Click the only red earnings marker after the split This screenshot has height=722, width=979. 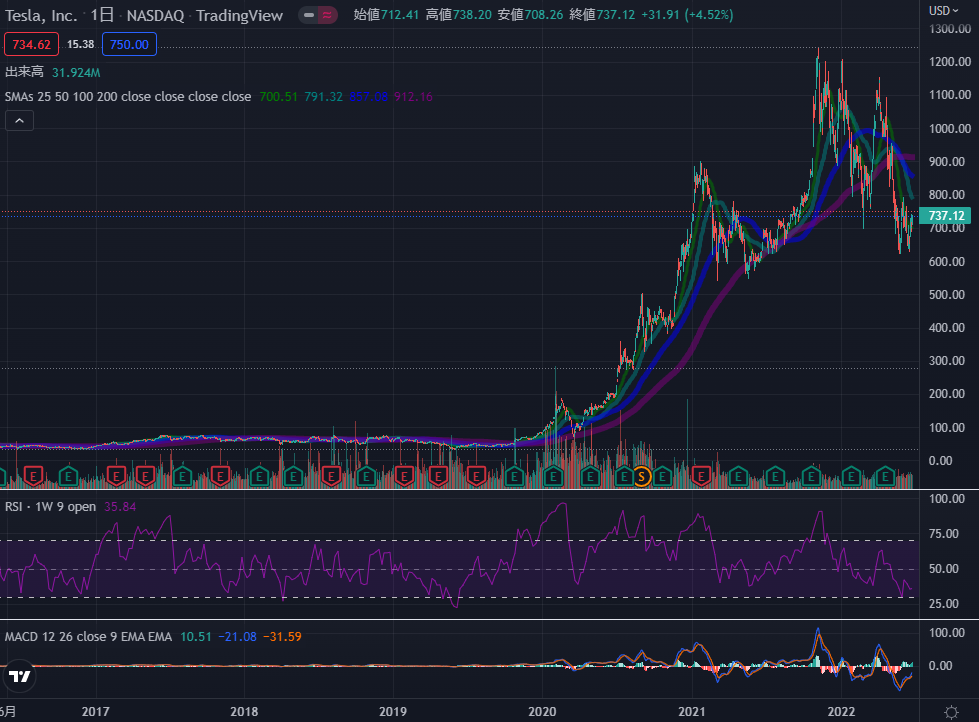(701, 477)
